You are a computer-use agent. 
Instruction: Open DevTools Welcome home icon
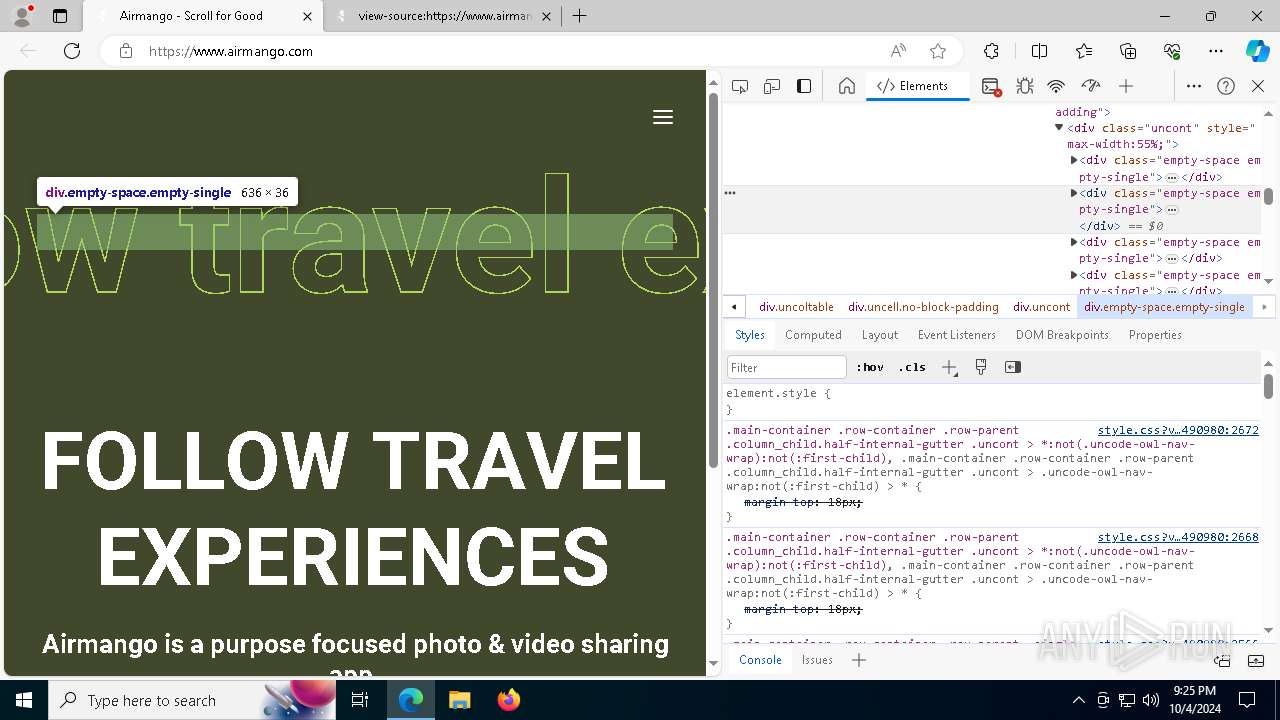(847, 86)
